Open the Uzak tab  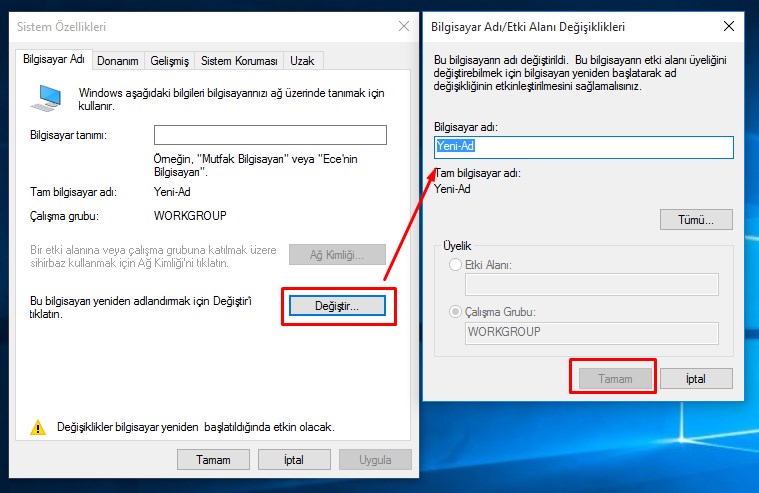[302, 61]
